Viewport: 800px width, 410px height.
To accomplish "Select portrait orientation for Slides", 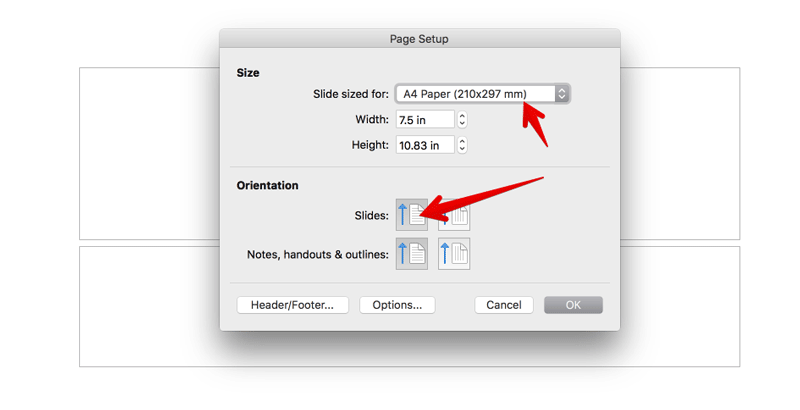I will [412, 215].
